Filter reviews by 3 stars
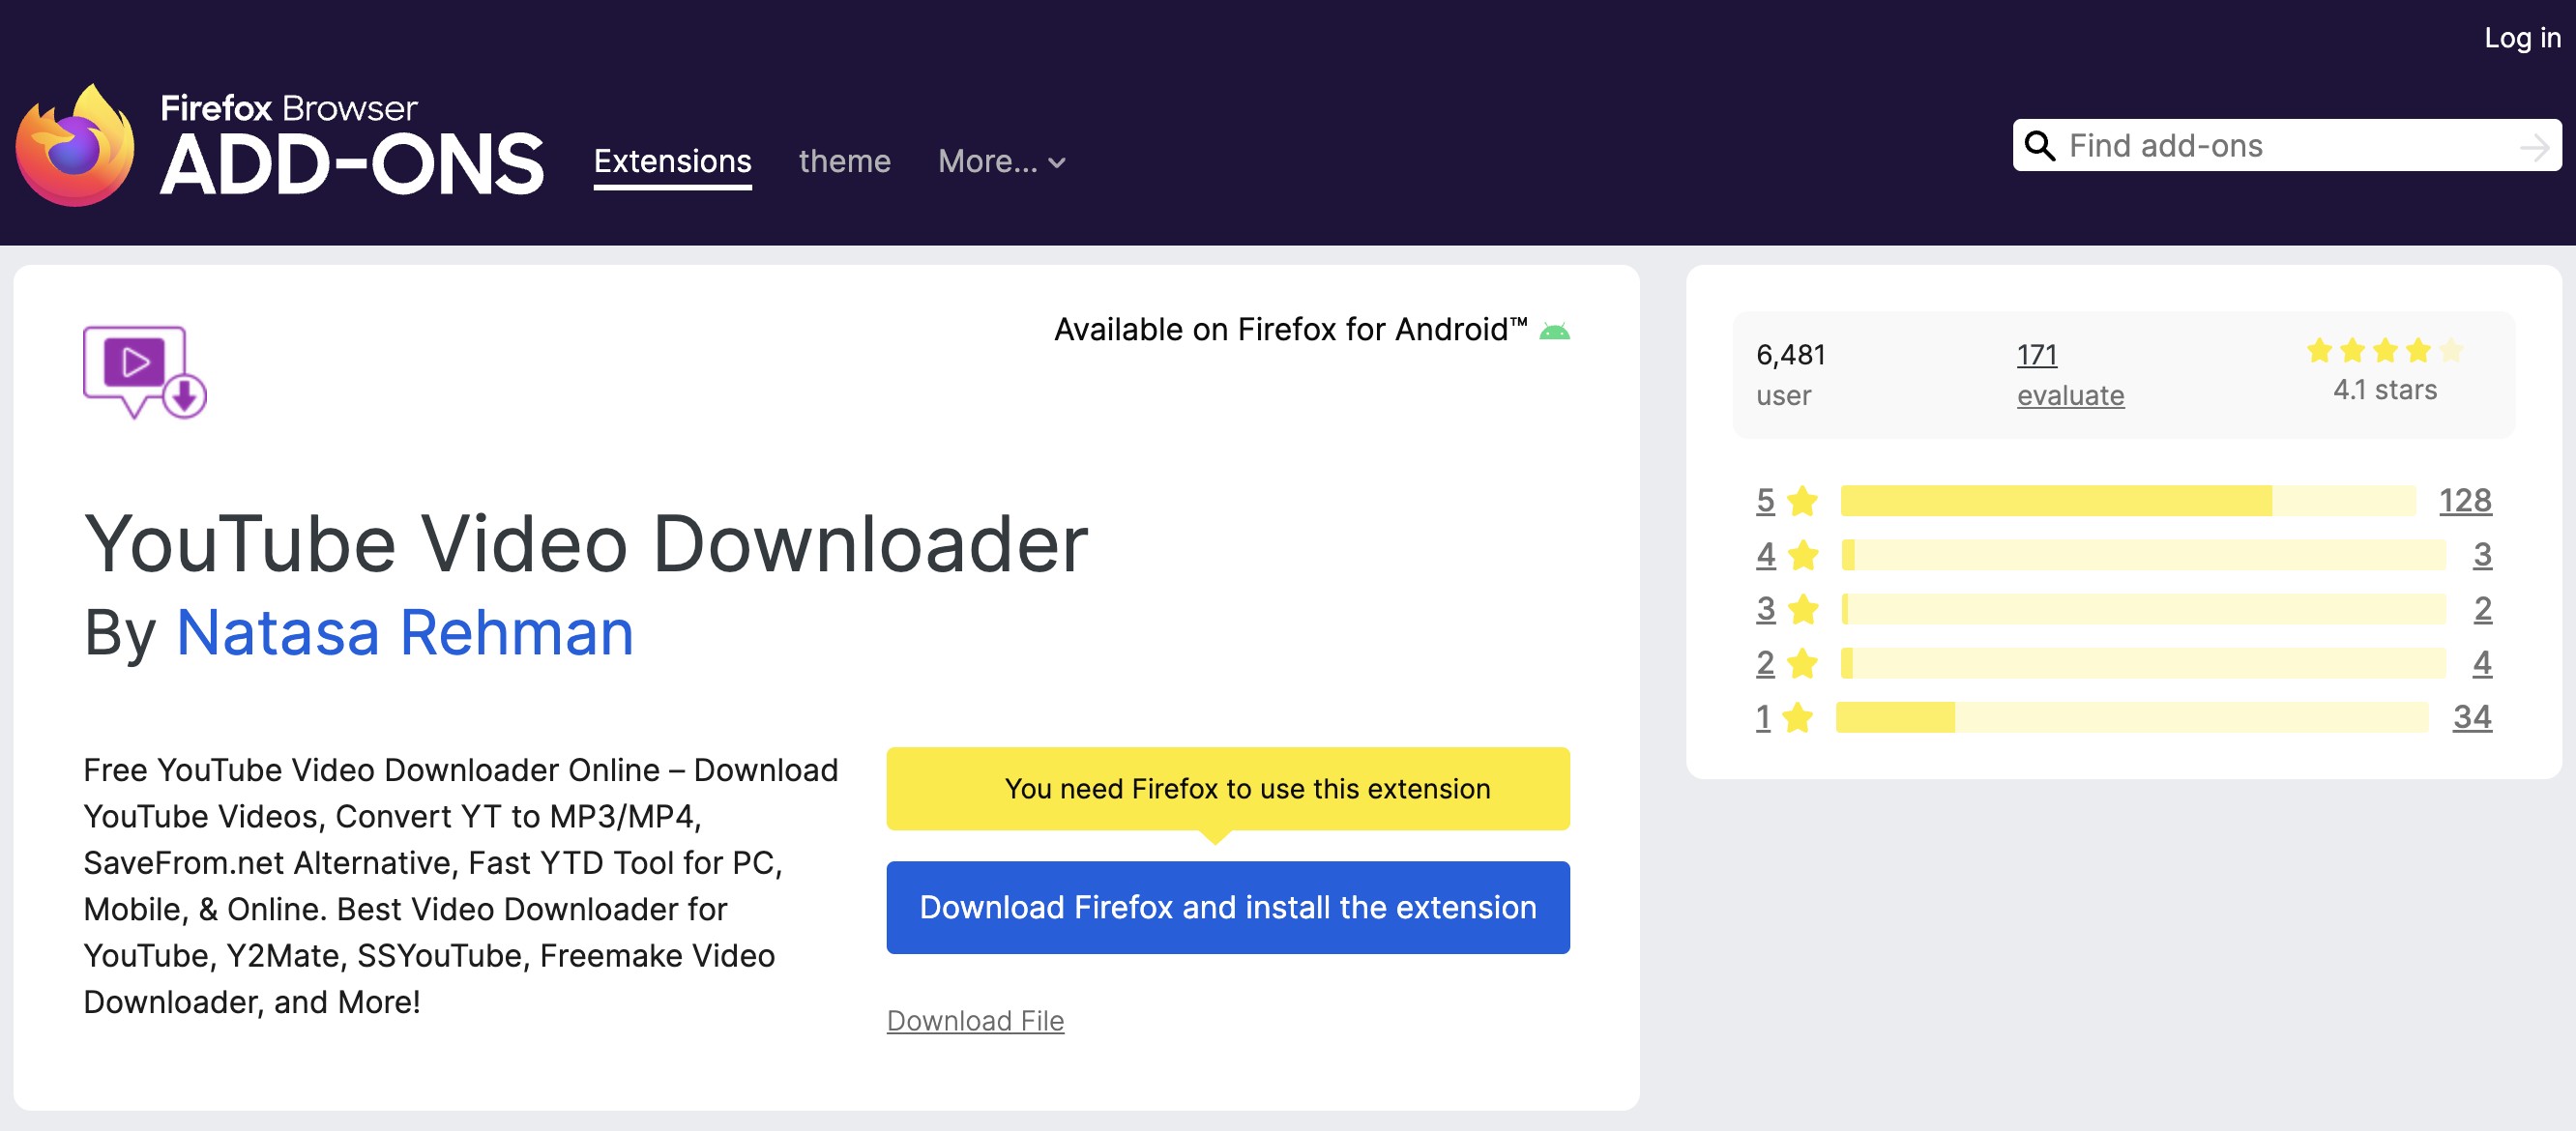This screenshot has height=1131, width=2576. click(1765, 608)
